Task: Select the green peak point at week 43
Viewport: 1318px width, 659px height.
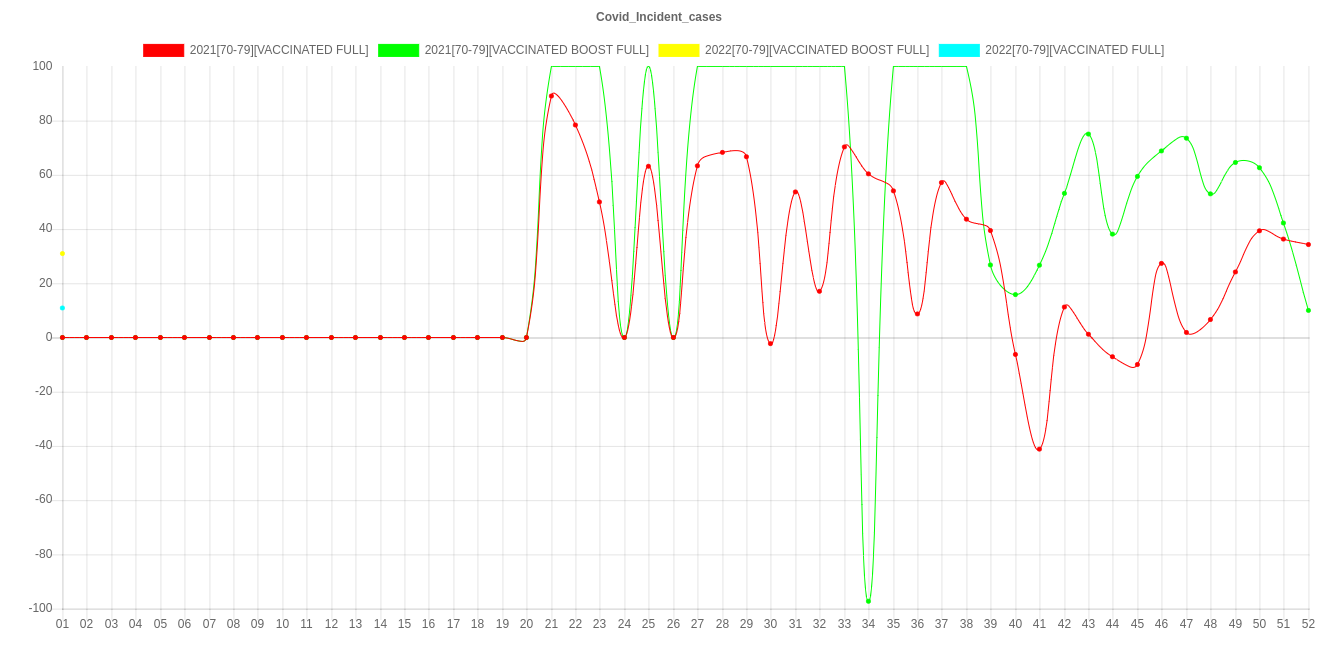Action: [1088, 134]
